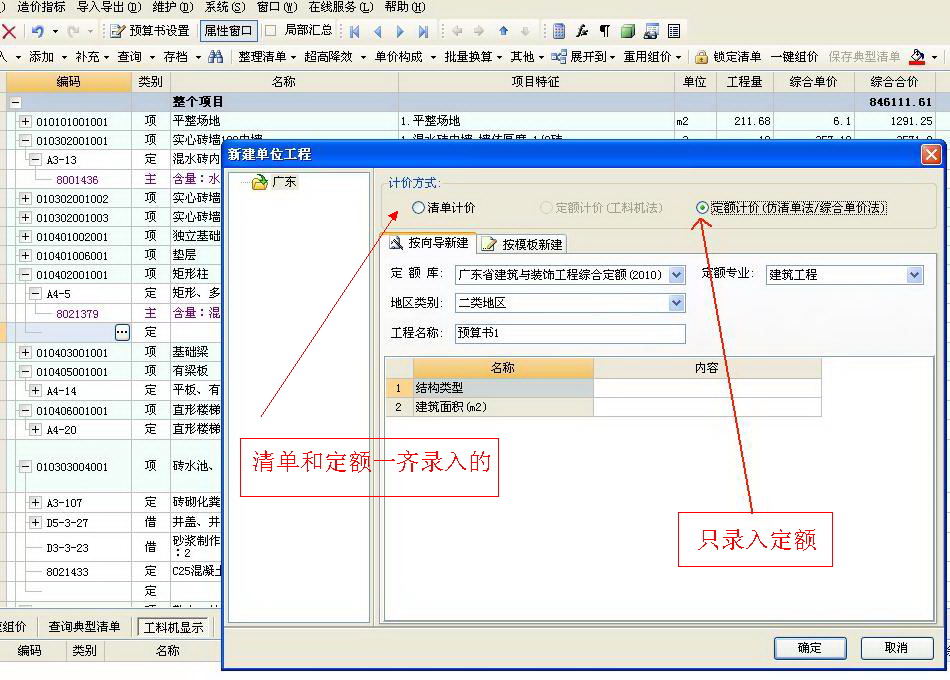
Task: Go to previous record arrow icon
Action: [378, 31]
